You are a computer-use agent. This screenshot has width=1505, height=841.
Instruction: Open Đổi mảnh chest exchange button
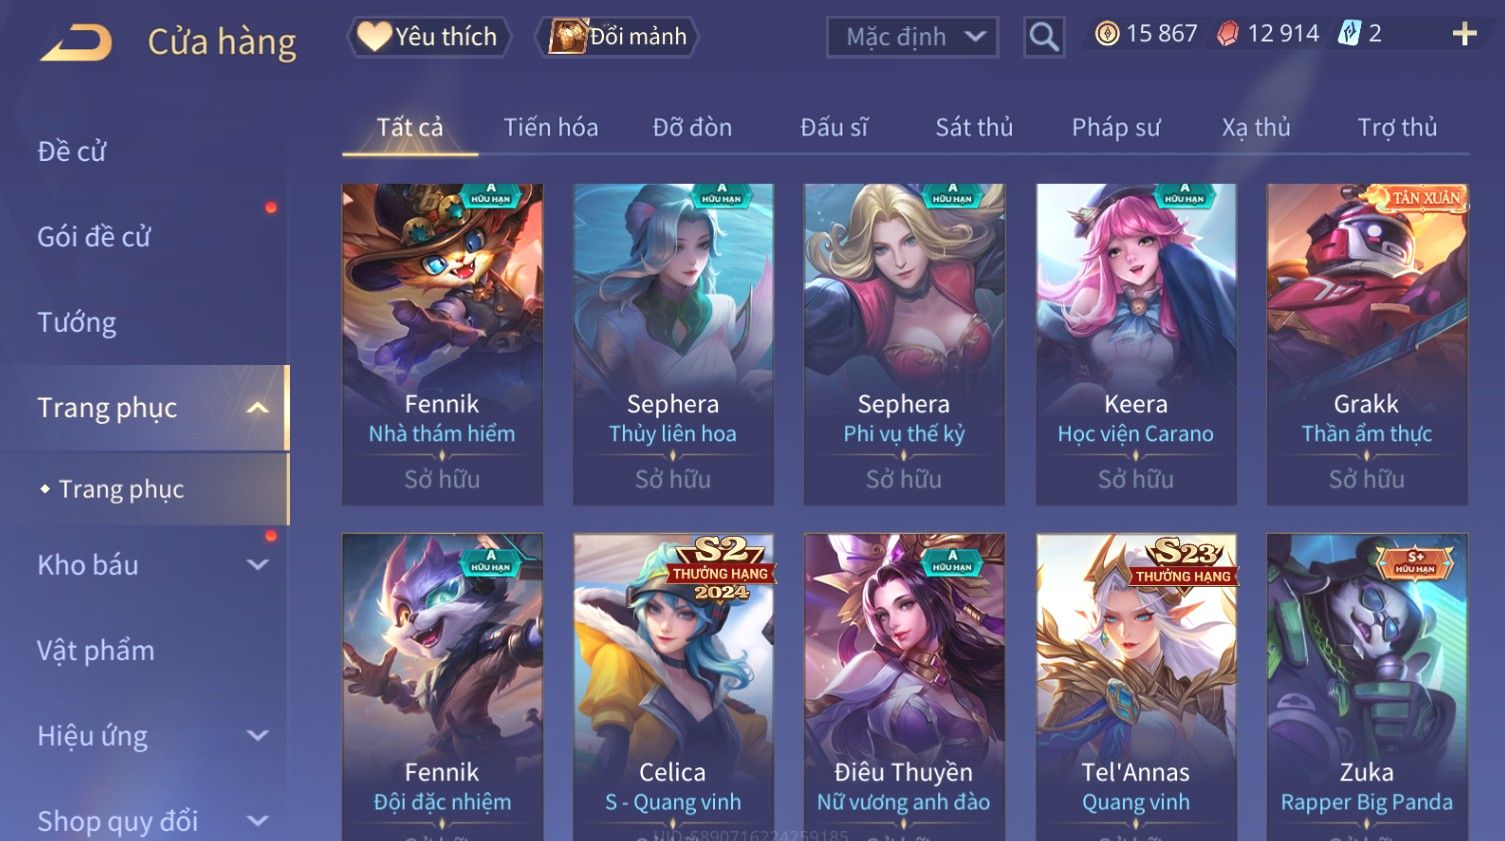(x=618, y=37)
